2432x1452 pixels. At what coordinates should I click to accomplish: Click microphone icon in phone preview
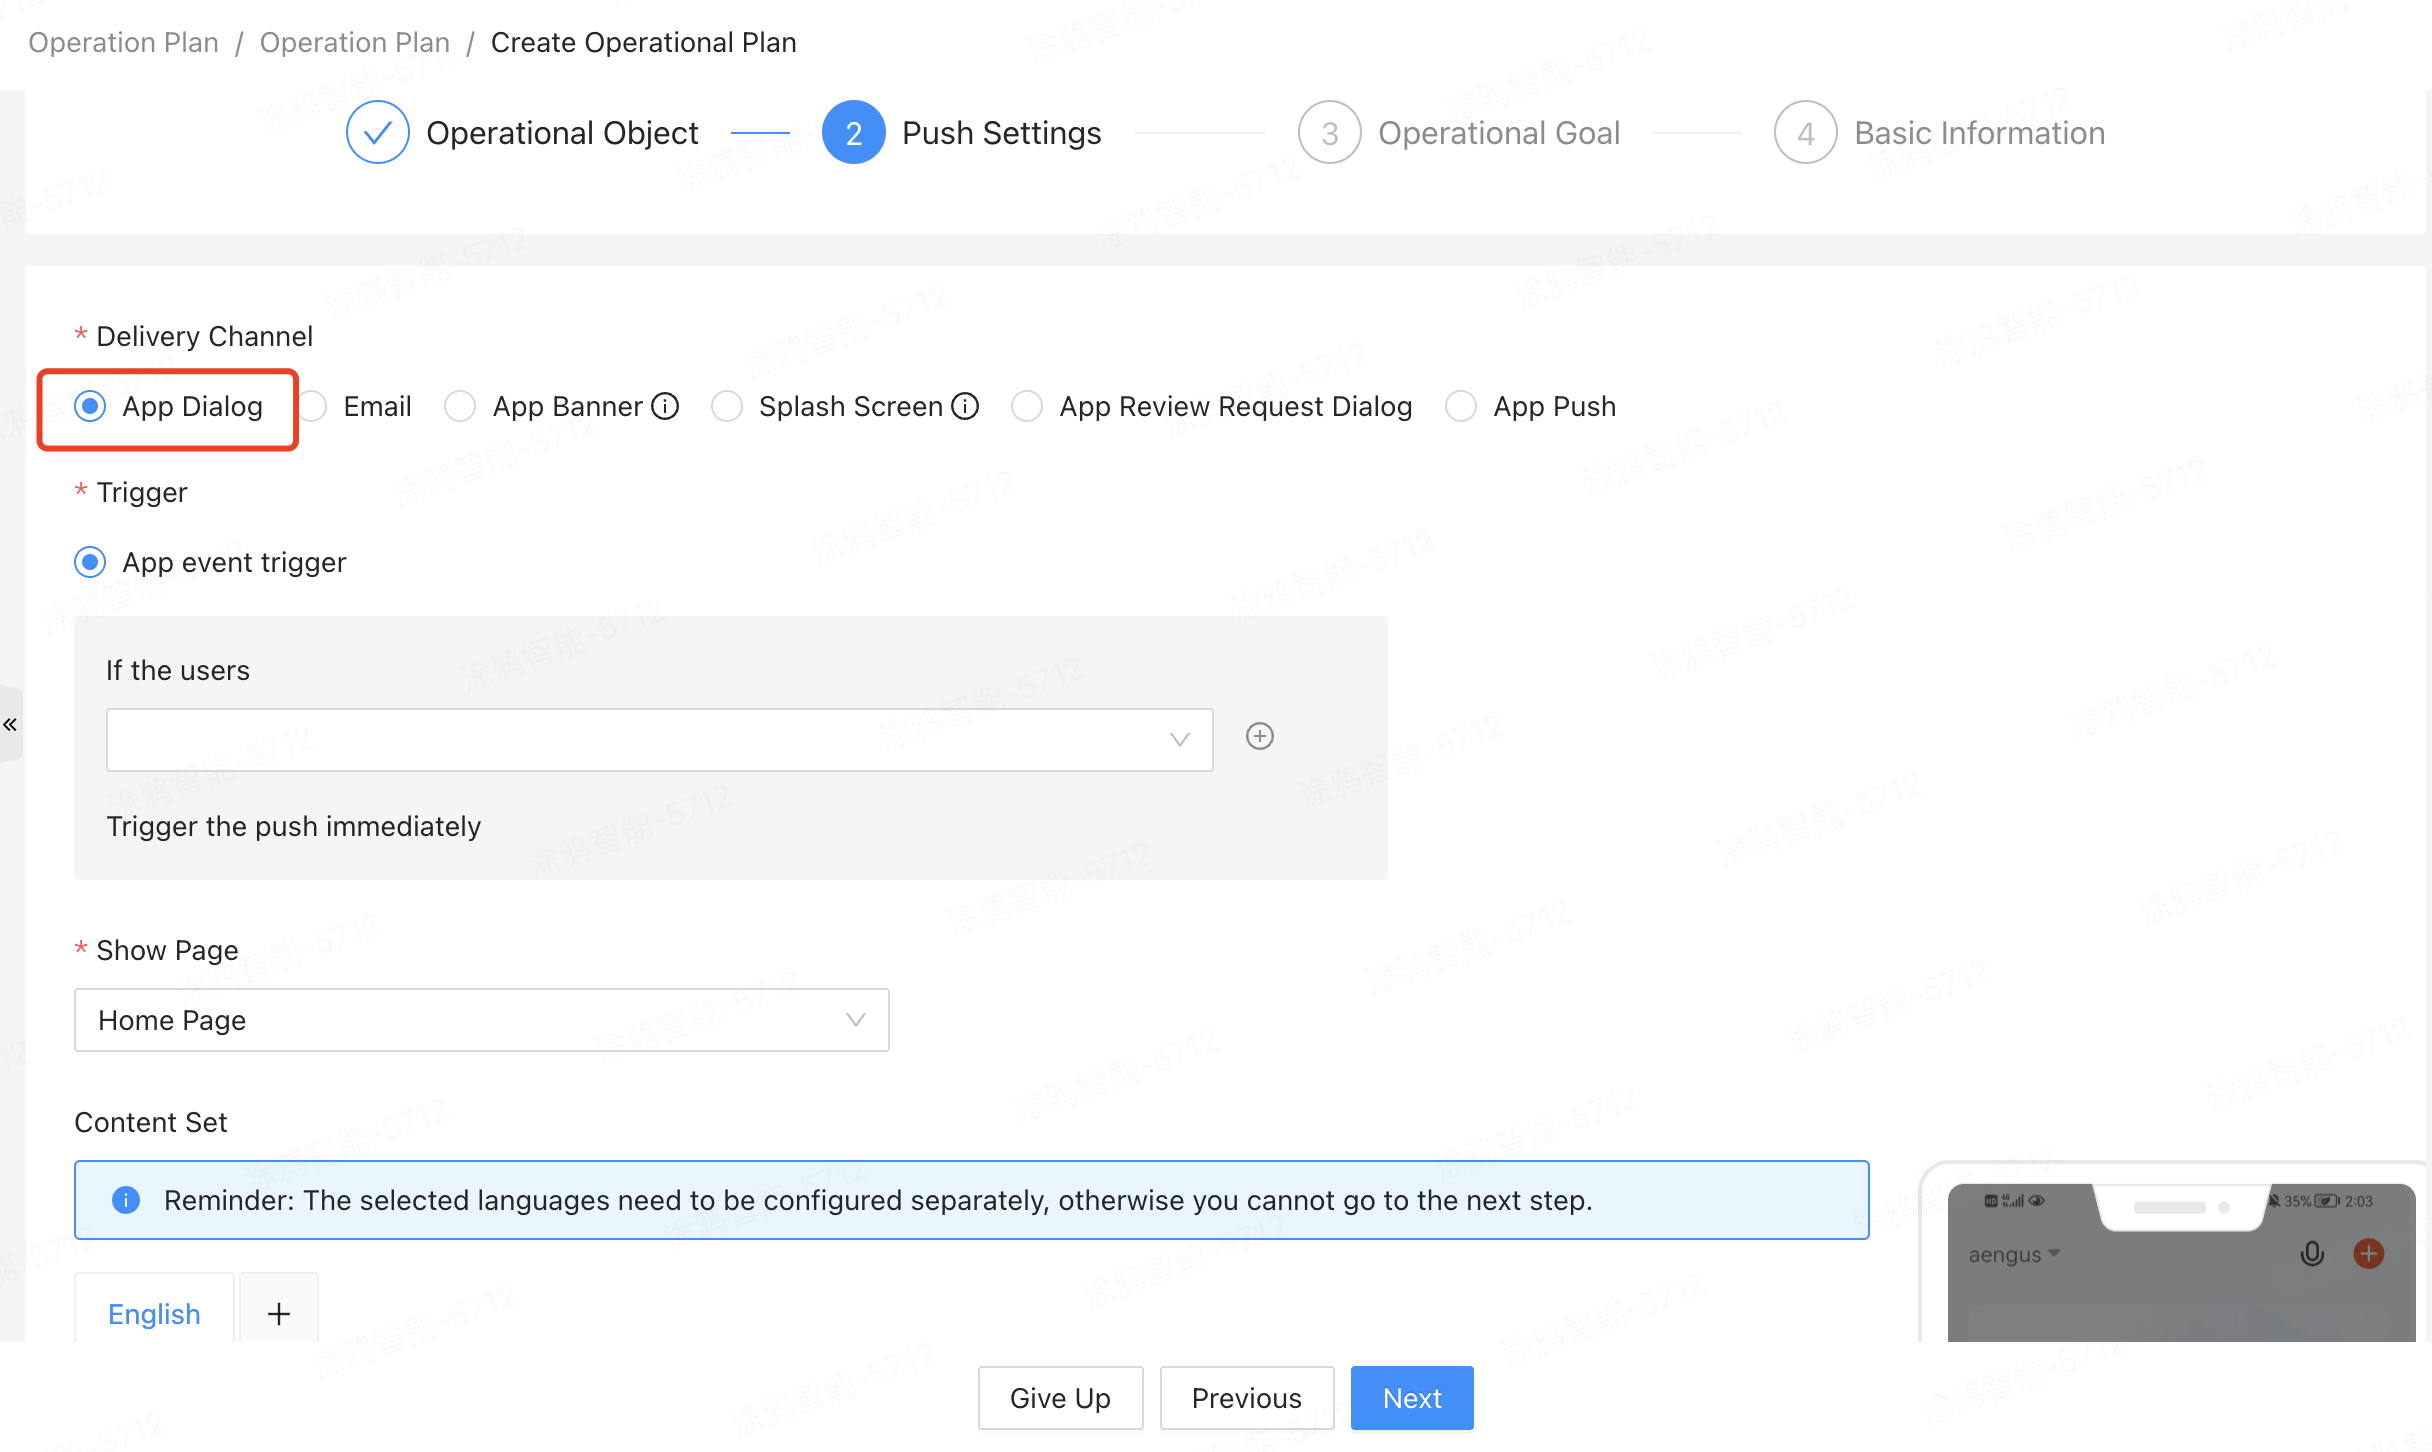[x=2312, y=1253]
